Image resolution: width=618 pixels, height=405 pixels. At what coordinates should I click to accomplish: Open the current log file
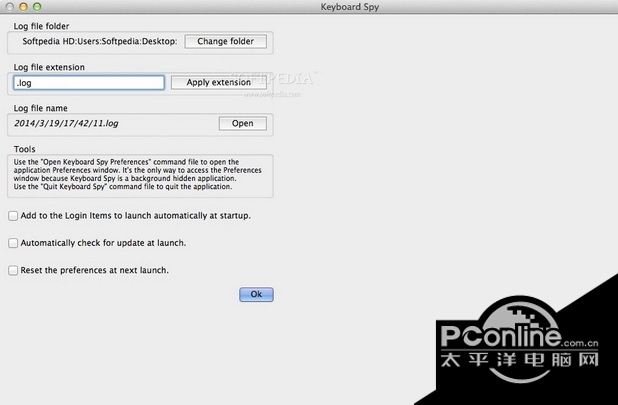tap(242, 123)
